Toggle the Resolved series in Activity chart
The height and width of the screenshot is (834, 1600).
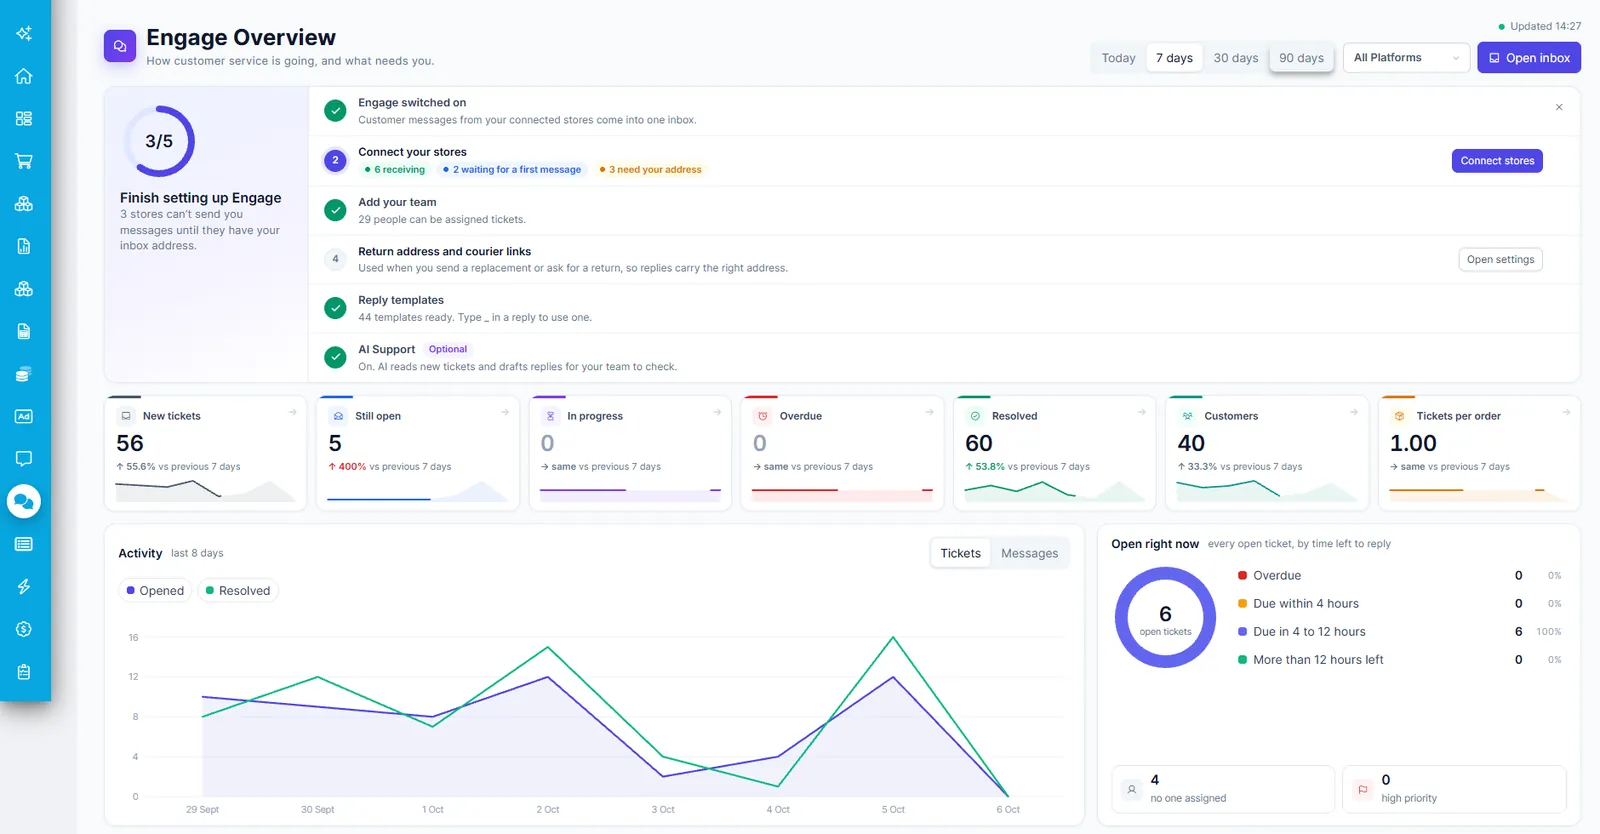(x=238, y=591)
